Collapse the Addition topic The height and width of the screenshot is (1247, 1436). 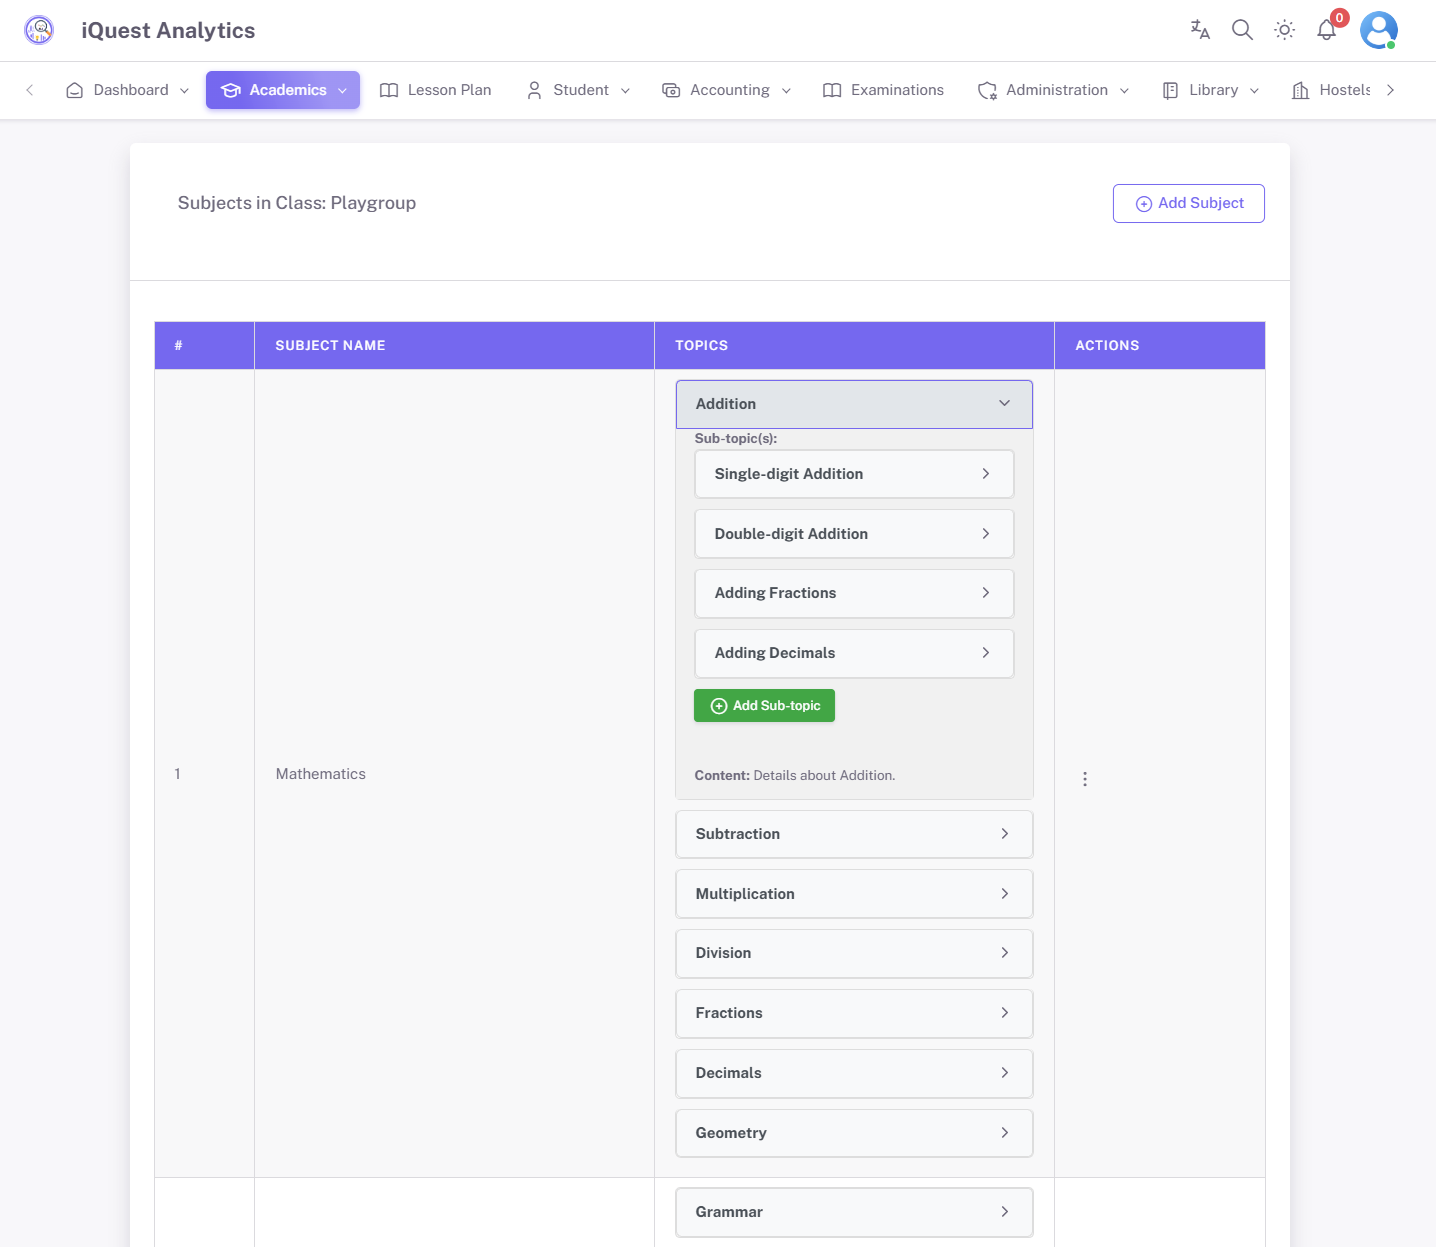(854, 404)
